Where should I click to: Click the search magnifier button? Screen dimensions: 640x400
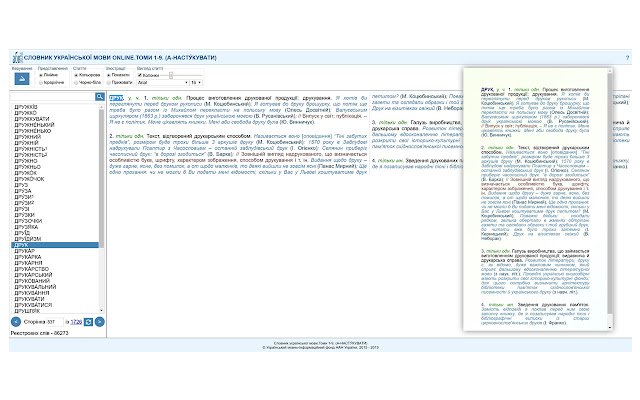pos(100,97)
